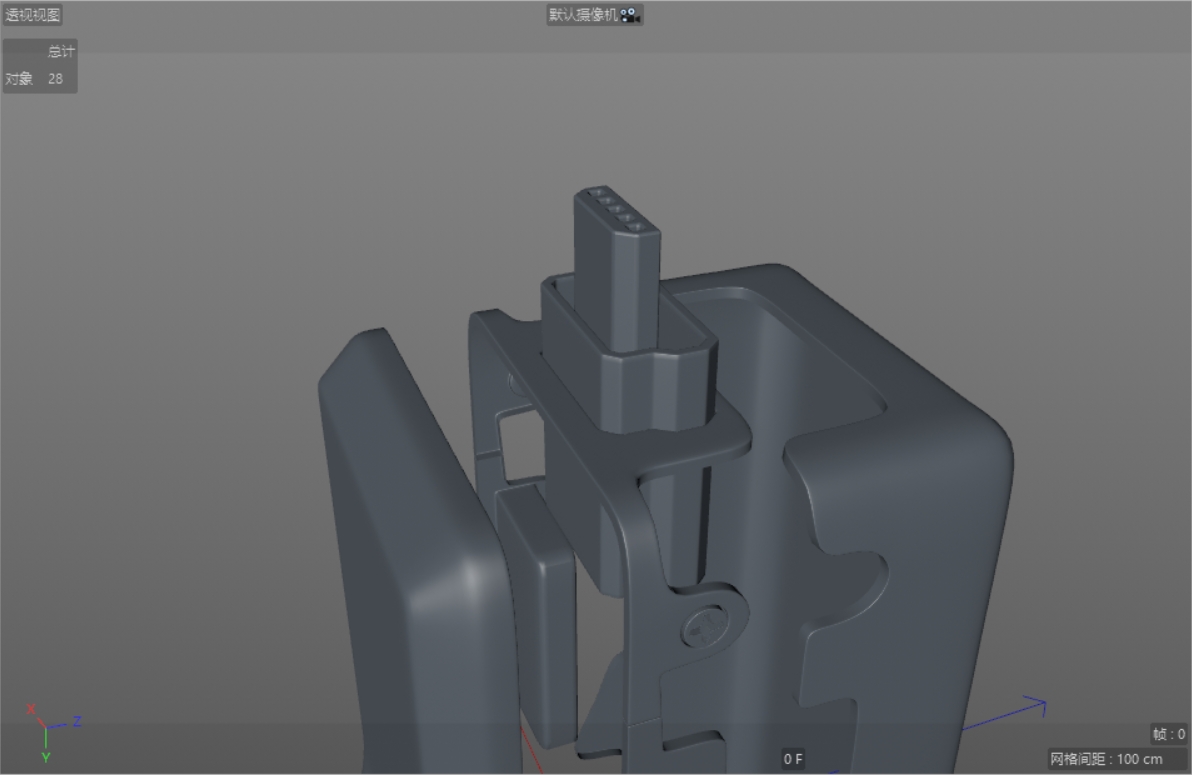Click the 默认摄像机 camera label at top
The height and width of the screenshot is (775, 1192).
585,13
